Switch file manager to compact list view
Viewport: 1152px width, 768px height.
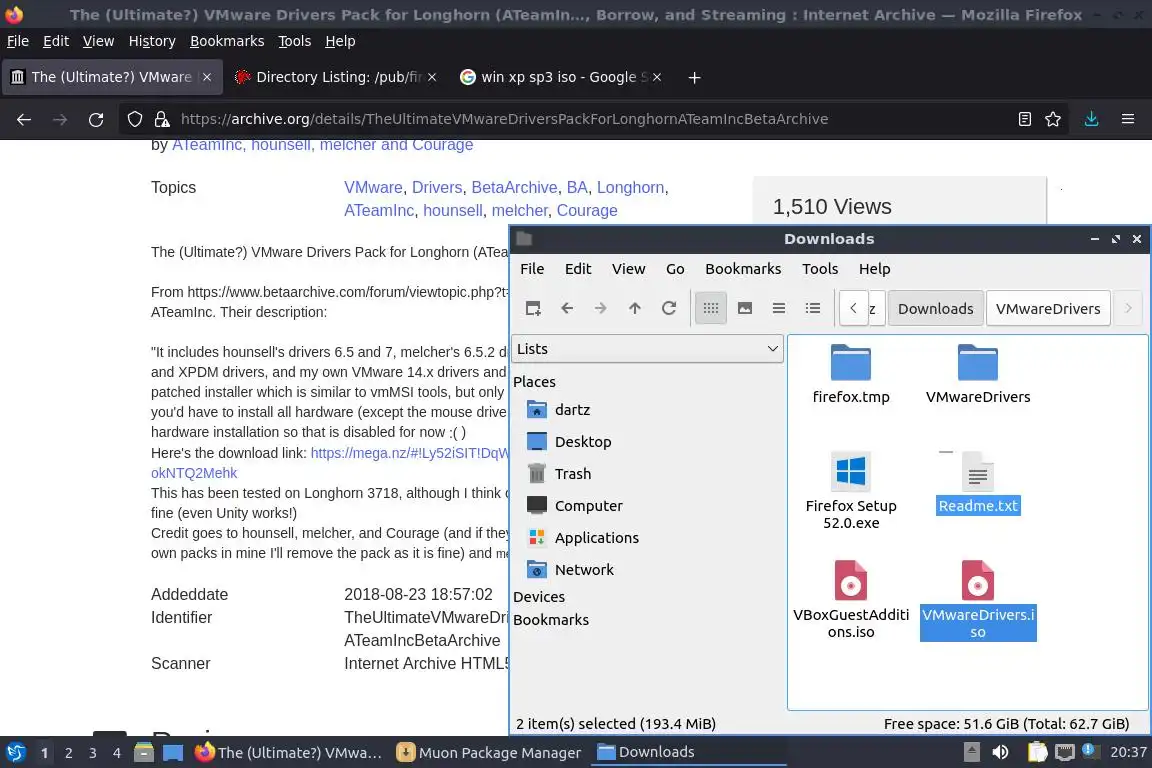(779, 308)
